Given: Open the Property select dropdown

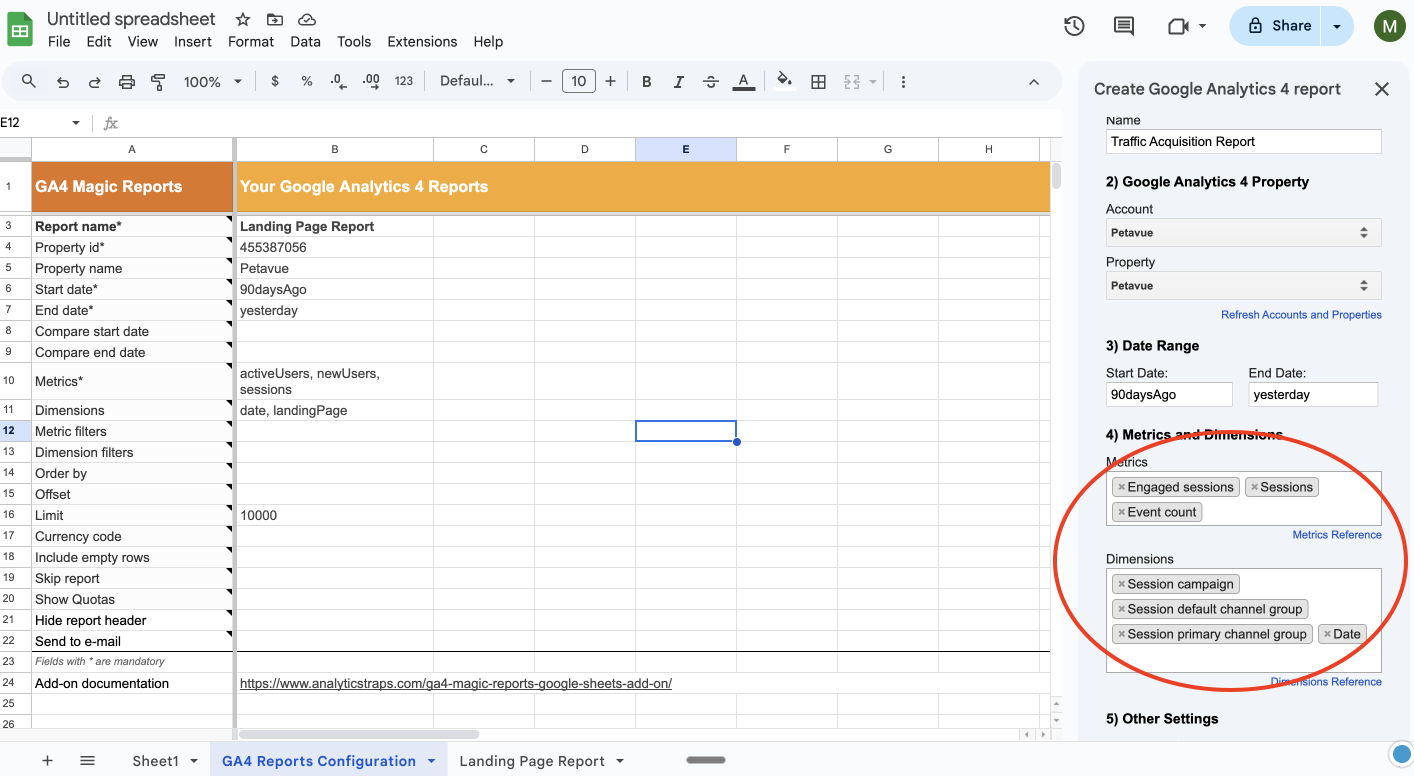Looking at the screenshot, I should (1244, 286).
